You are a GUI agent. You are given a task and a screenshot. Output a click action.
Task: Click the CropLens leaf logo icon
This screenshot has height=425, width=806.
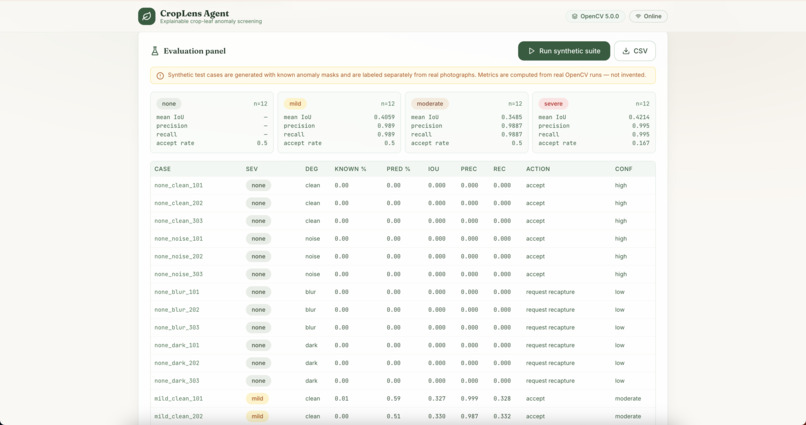[146, 16]
